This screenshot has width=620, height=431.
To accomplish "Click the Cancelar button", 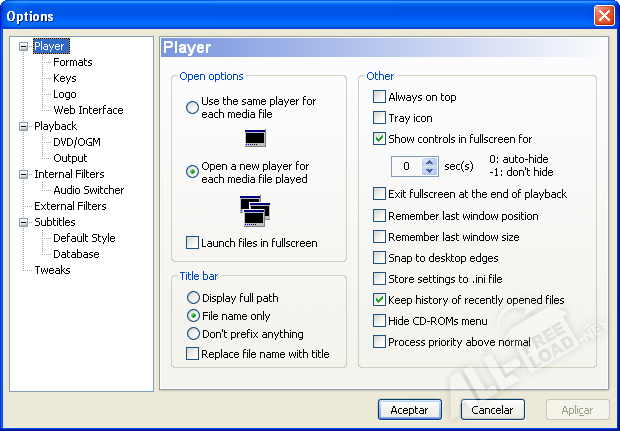I will 492,410.
